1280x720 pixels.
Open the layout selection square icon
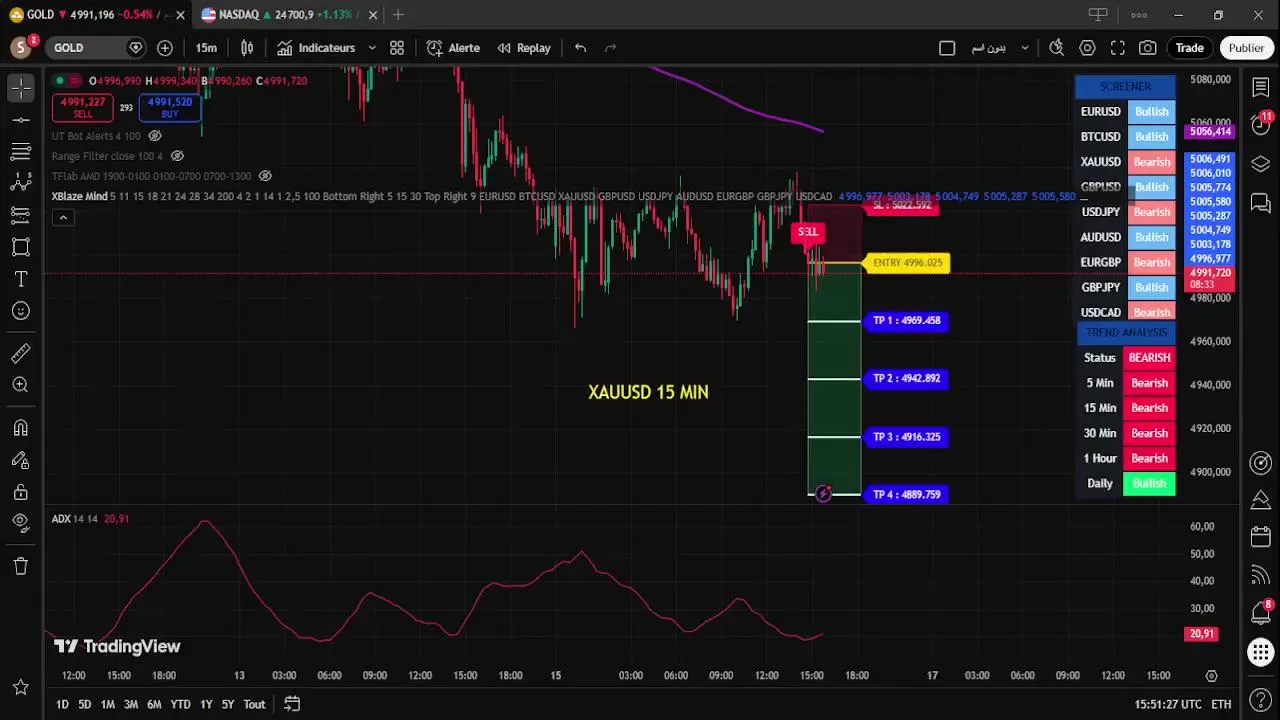pyautogui.click(x=947, y=48)
